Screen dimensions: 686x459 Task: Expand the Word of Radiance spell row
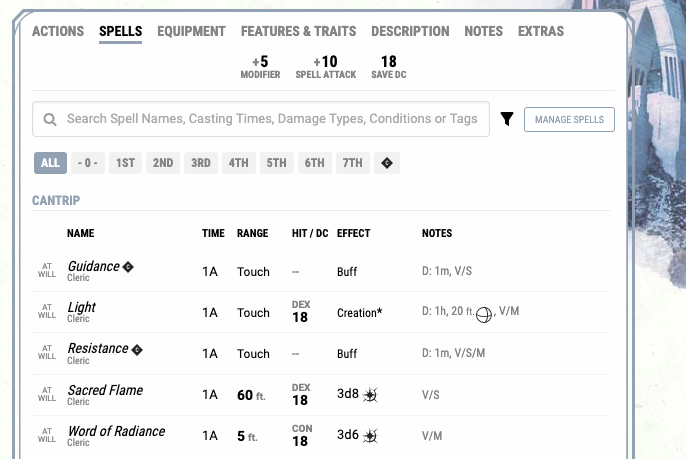[321, 436]
